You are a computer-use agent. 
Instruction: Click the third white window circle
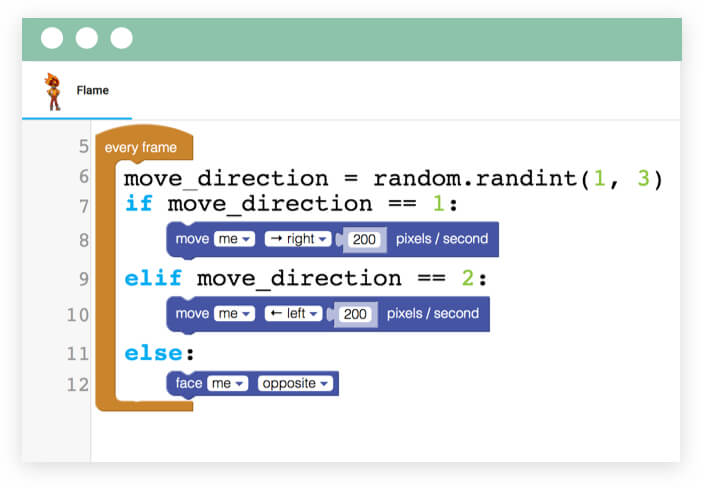121,38
